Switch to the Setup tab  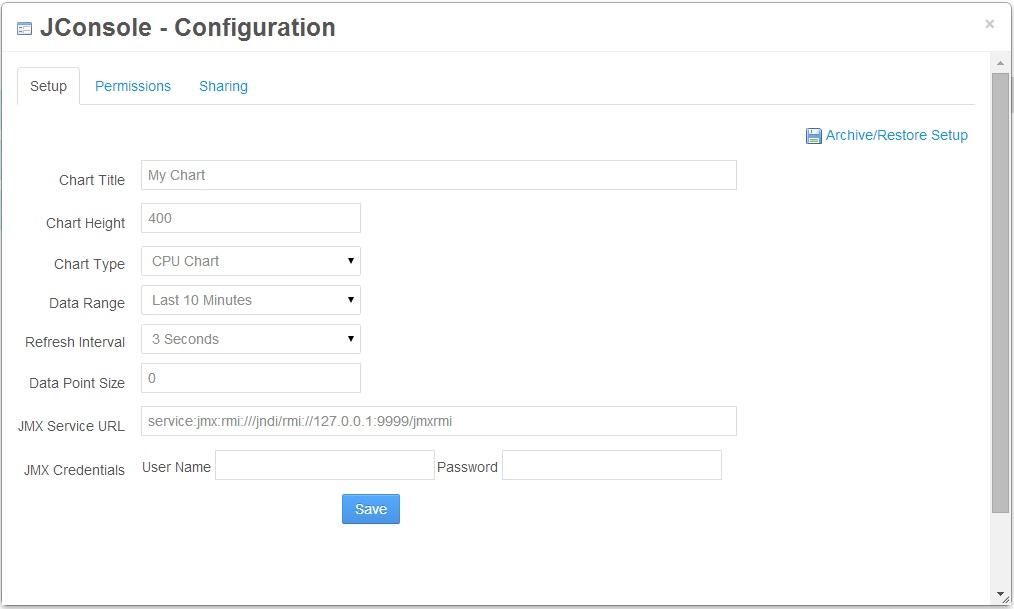click(48, 86)
